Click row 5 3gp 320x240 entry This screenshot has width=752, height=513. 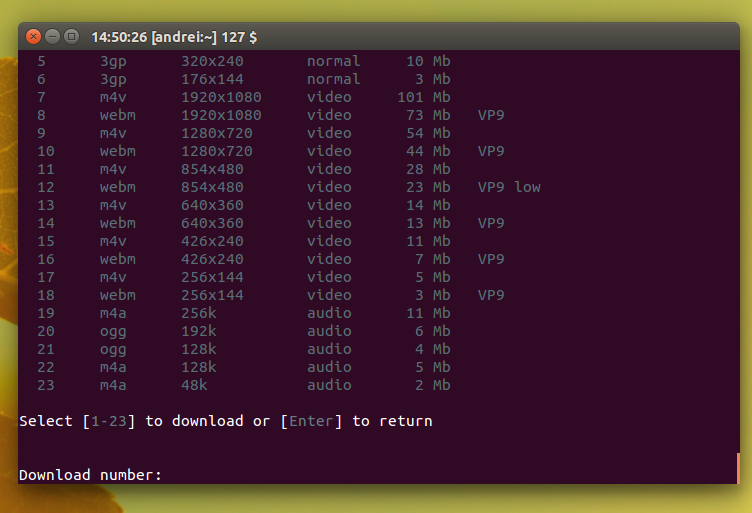click(x=212, y=61)
